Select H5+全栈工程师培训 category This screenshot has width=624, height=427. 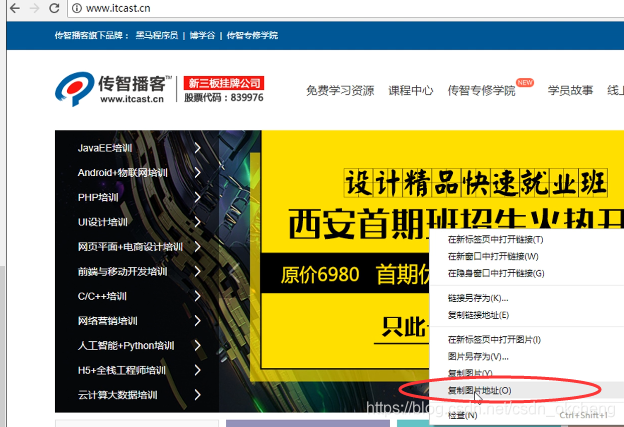click(122, 370)
